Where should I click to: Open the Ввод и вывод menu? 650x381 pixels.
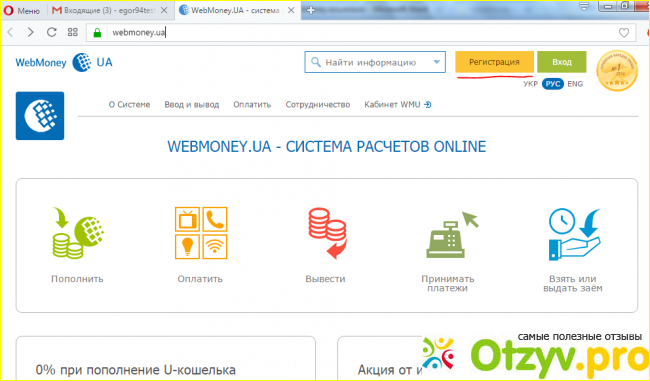(x=192, y=104)
